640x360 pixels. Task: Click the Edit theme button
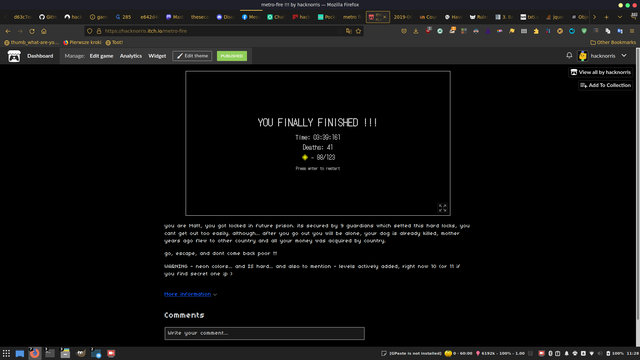(x=192, y=56)
